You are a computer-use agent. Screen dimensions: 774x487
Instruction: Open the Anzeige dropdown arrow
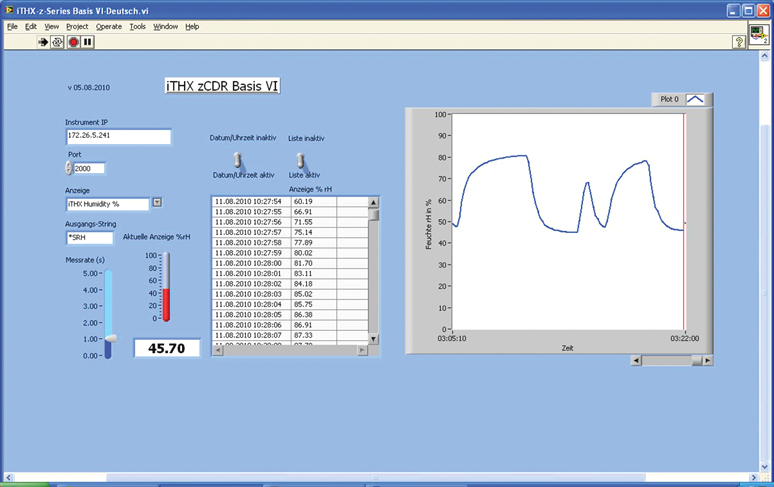157,202
